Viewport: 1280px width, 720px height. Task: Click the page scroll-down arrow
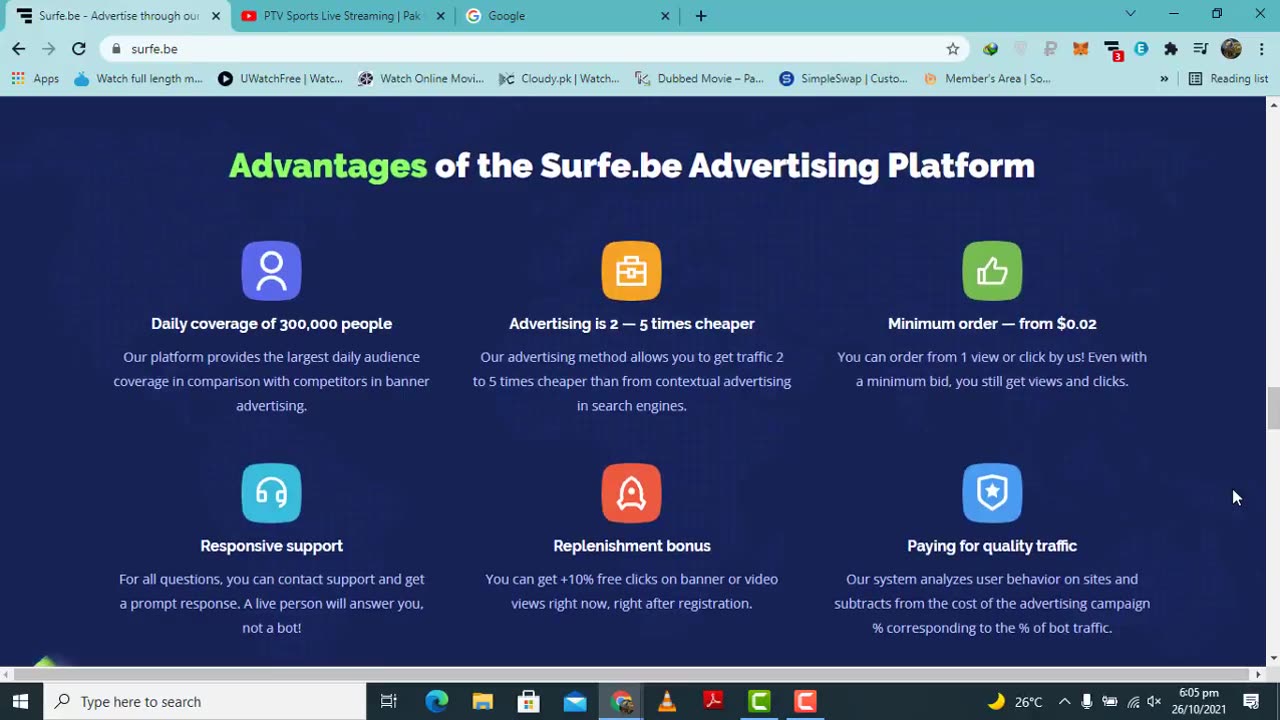pyautogui.click(x=1273, y=658)
